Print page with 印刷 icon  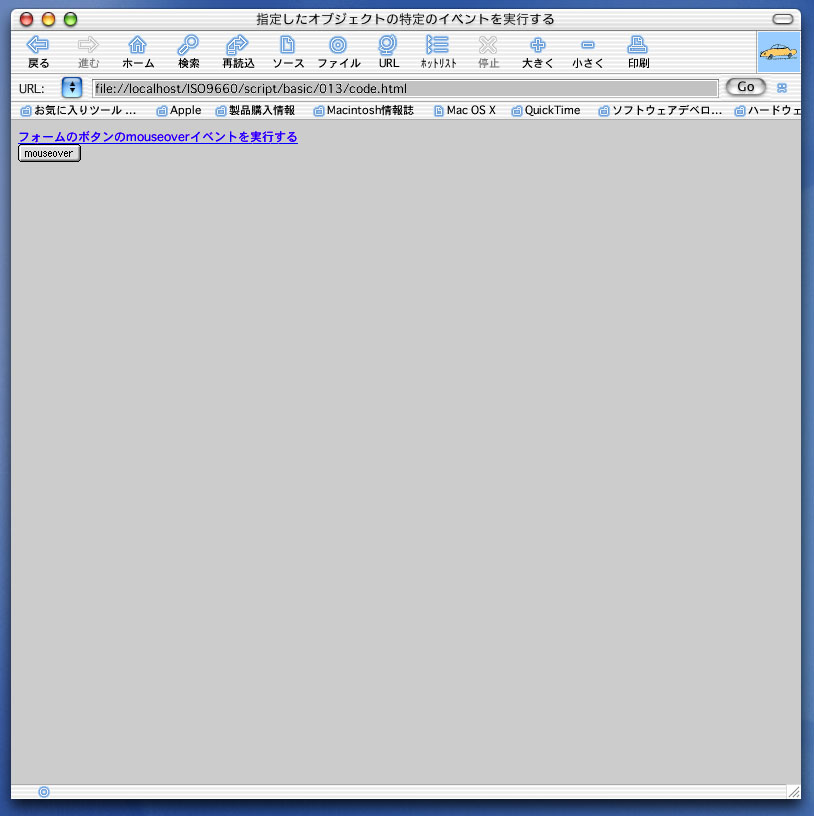[x=638, y=45]
